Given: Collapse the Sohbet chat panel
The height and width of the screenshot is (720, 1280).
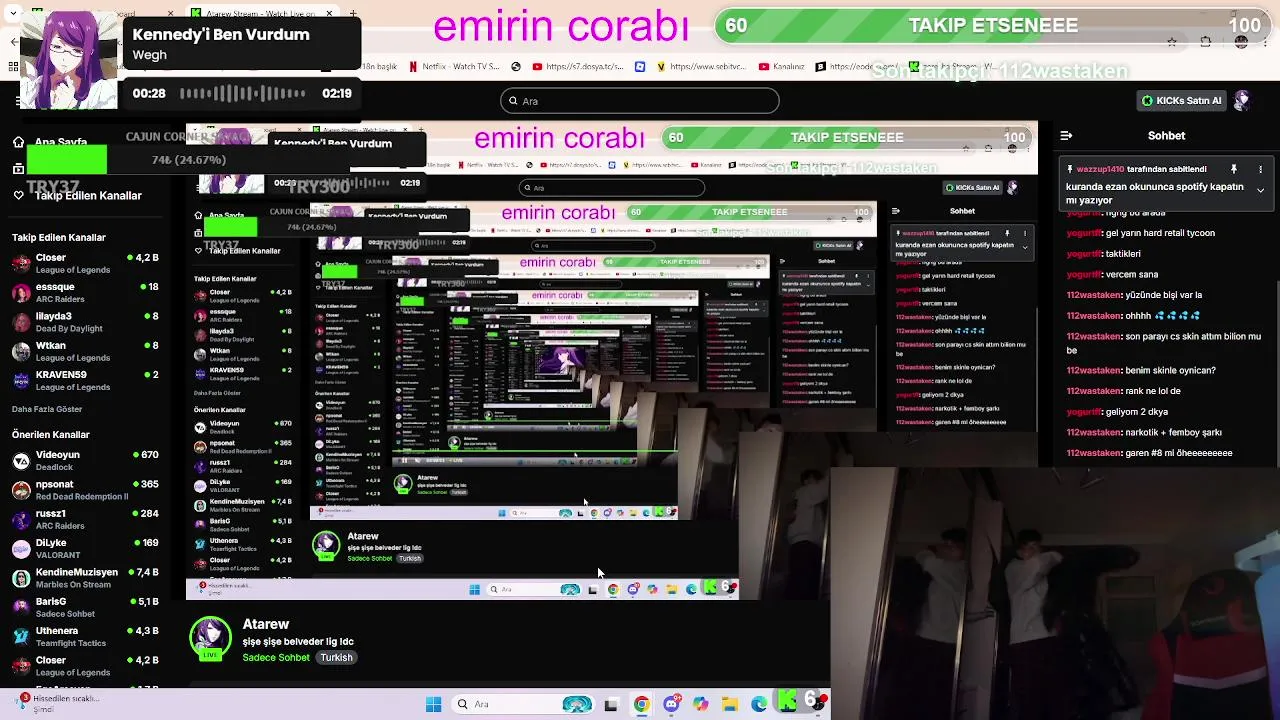Looking at the screenshot, I should click(1066, 136).
